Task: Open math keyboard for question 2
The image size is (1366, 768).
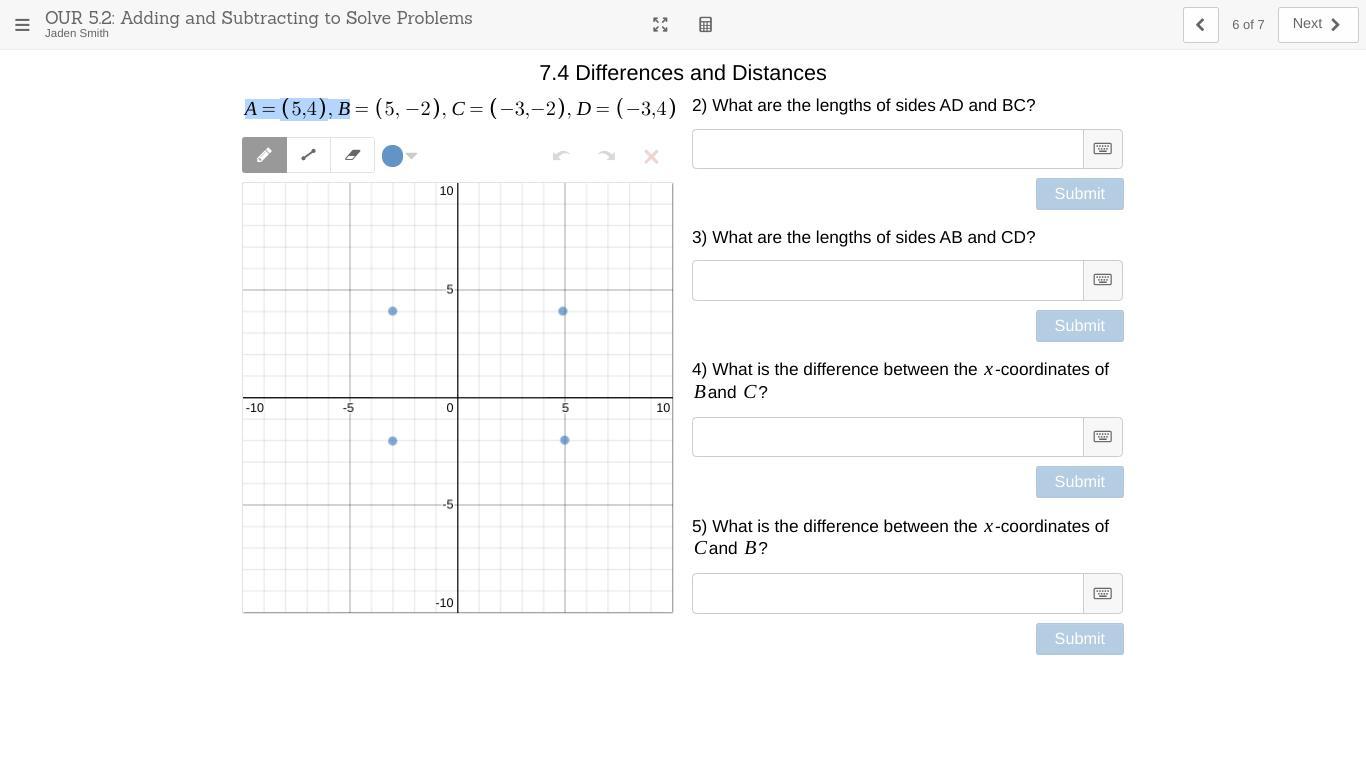Action: tap(1102, 149)
